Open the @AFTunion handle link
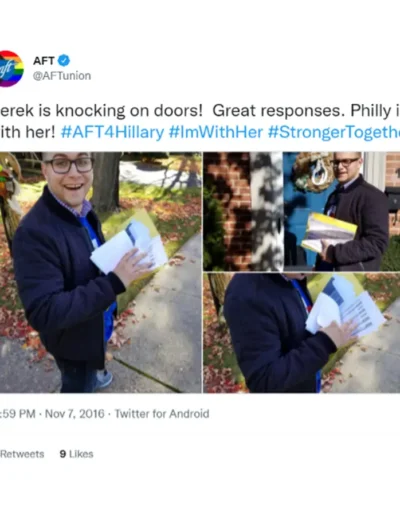Image resolution: width=400 pixels, height=516 pixels. [62, 76]
